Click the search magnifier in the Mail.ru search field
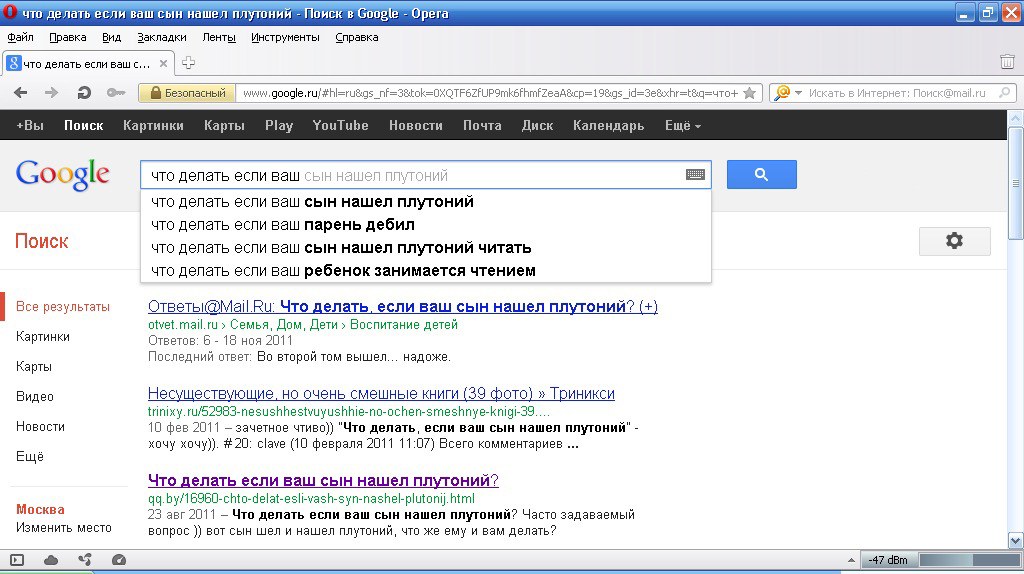 coord(1004,93)
